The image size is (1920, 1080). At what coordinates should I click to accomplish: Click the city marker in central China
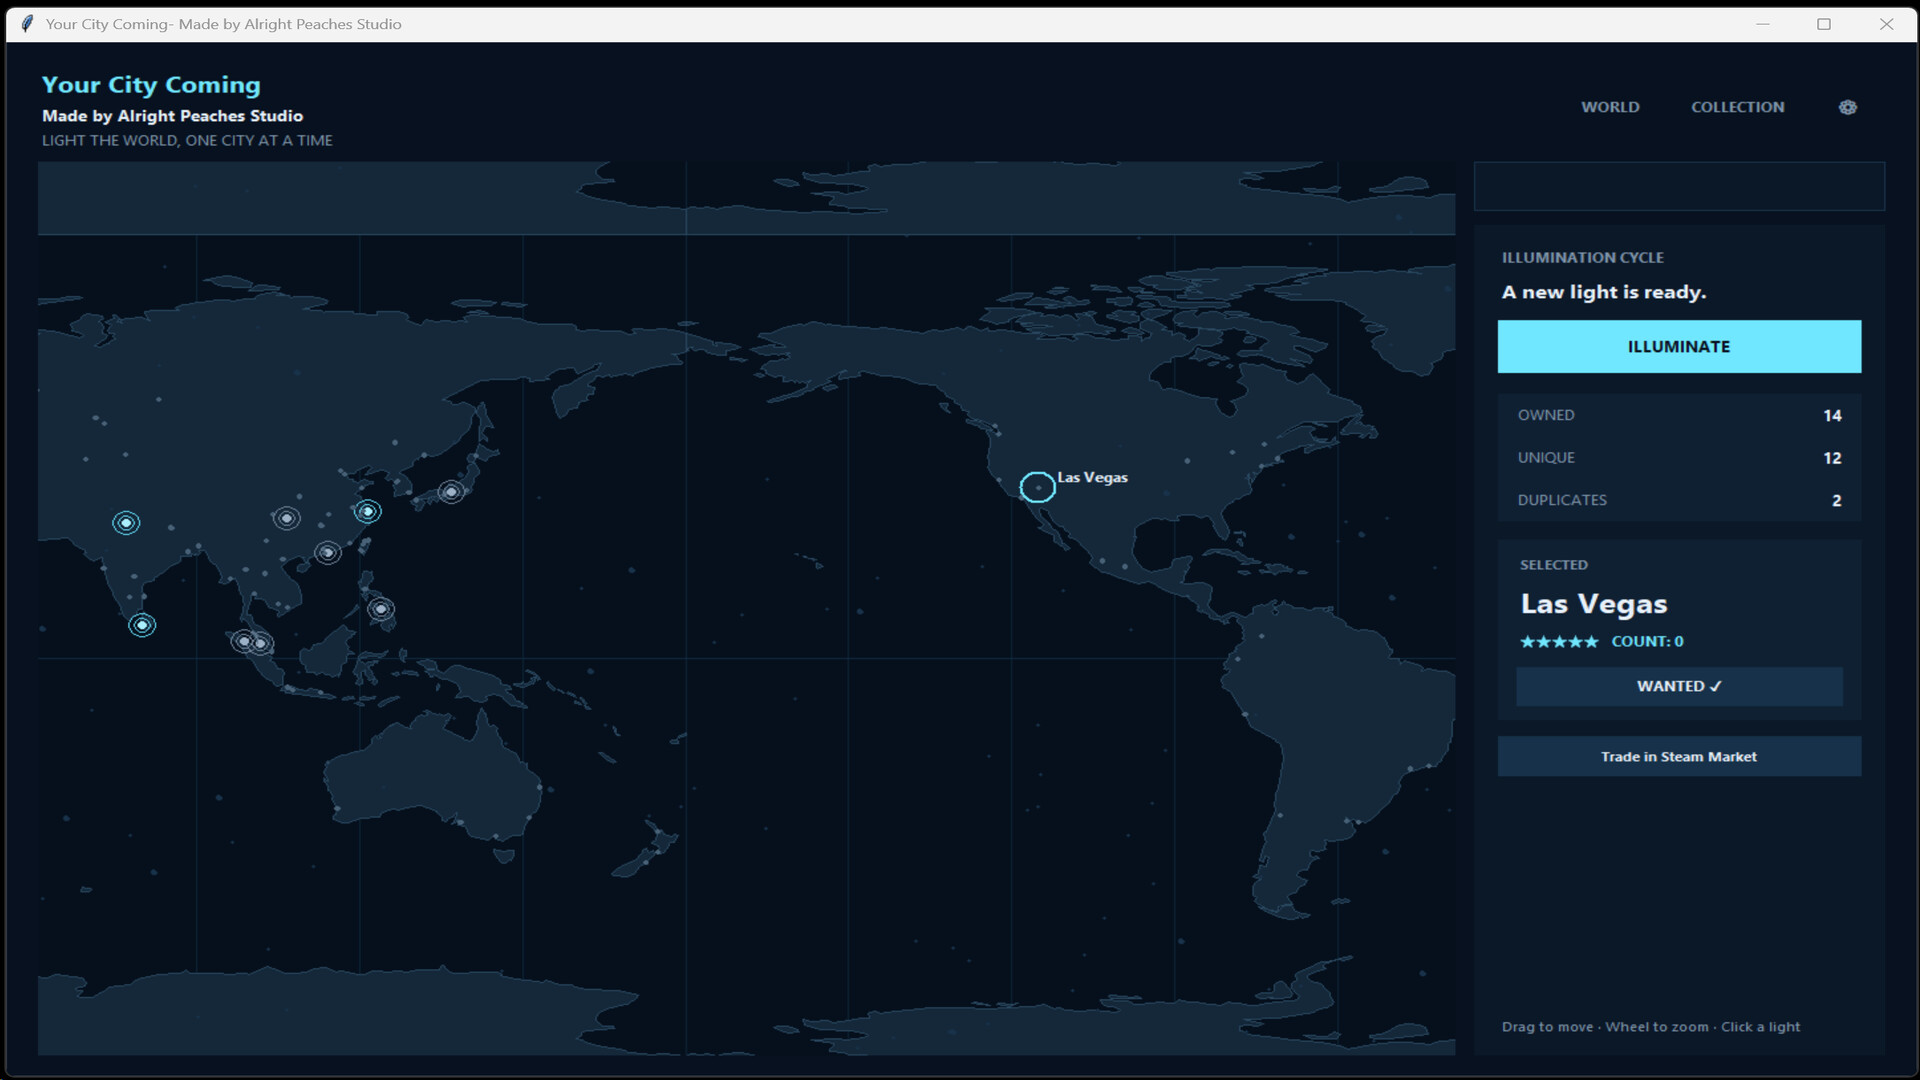click(x=287, y=518)
